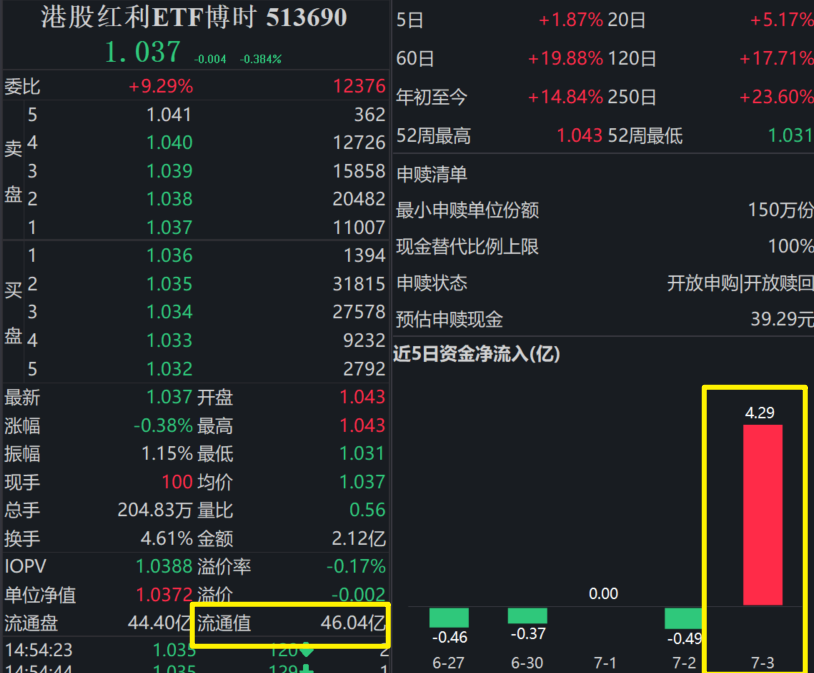
Task: Click the green 6-27 outflow bar
Action: (x=449, y=617)
